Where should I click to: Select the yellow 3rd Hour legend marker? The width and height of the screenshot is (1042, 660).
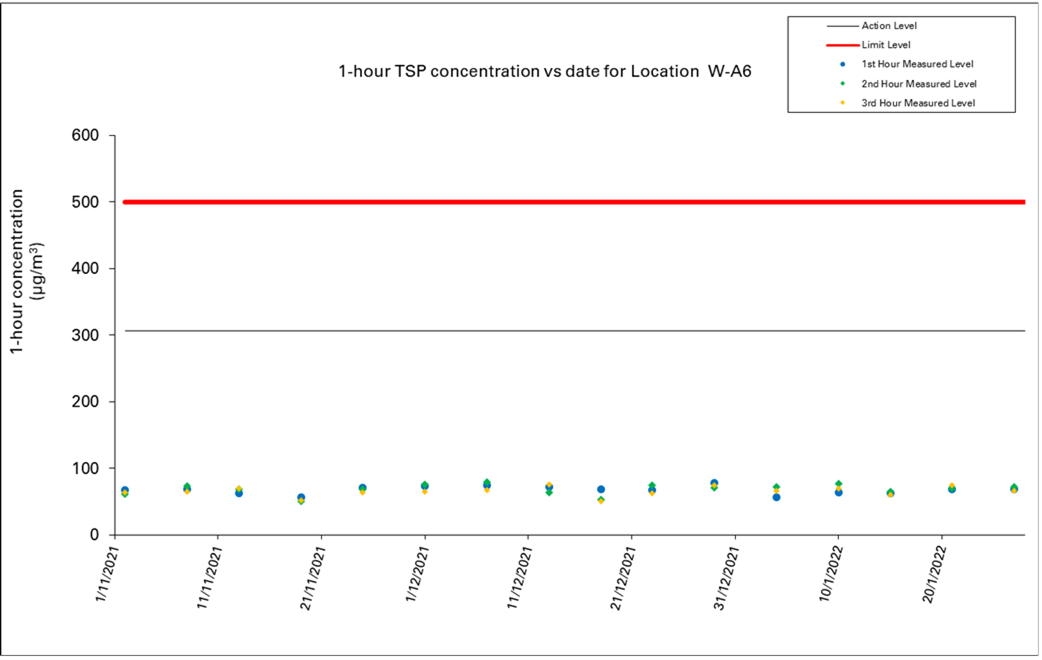841,103
